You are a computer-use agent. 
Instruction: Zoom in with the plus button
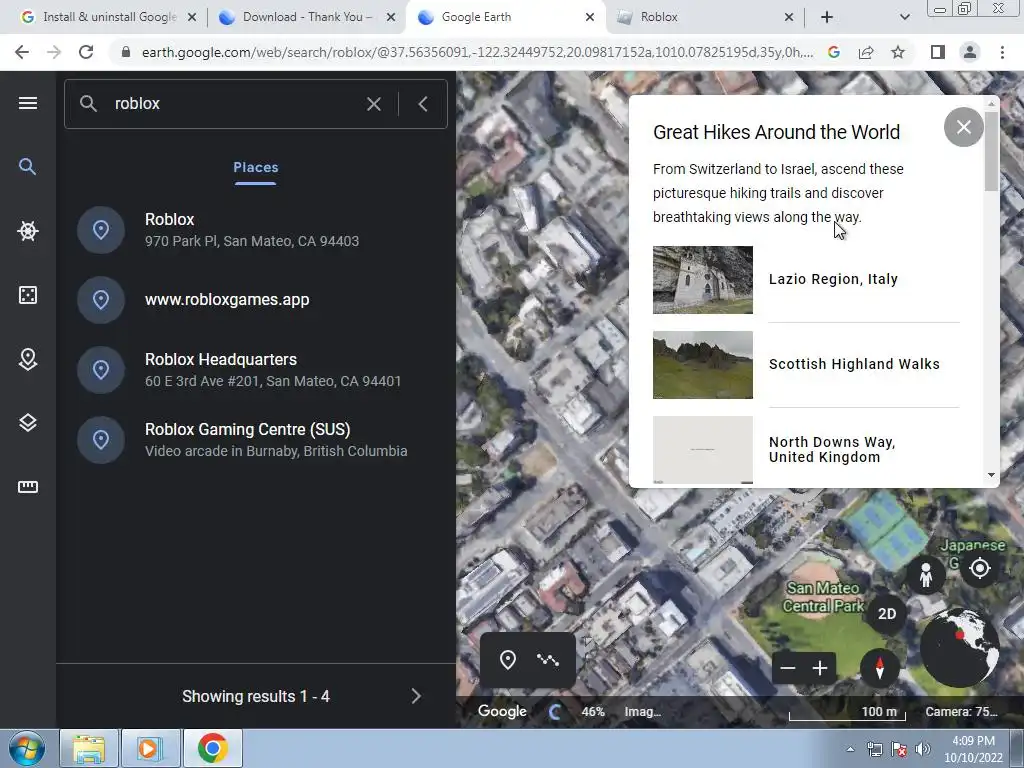click(820, 668)
